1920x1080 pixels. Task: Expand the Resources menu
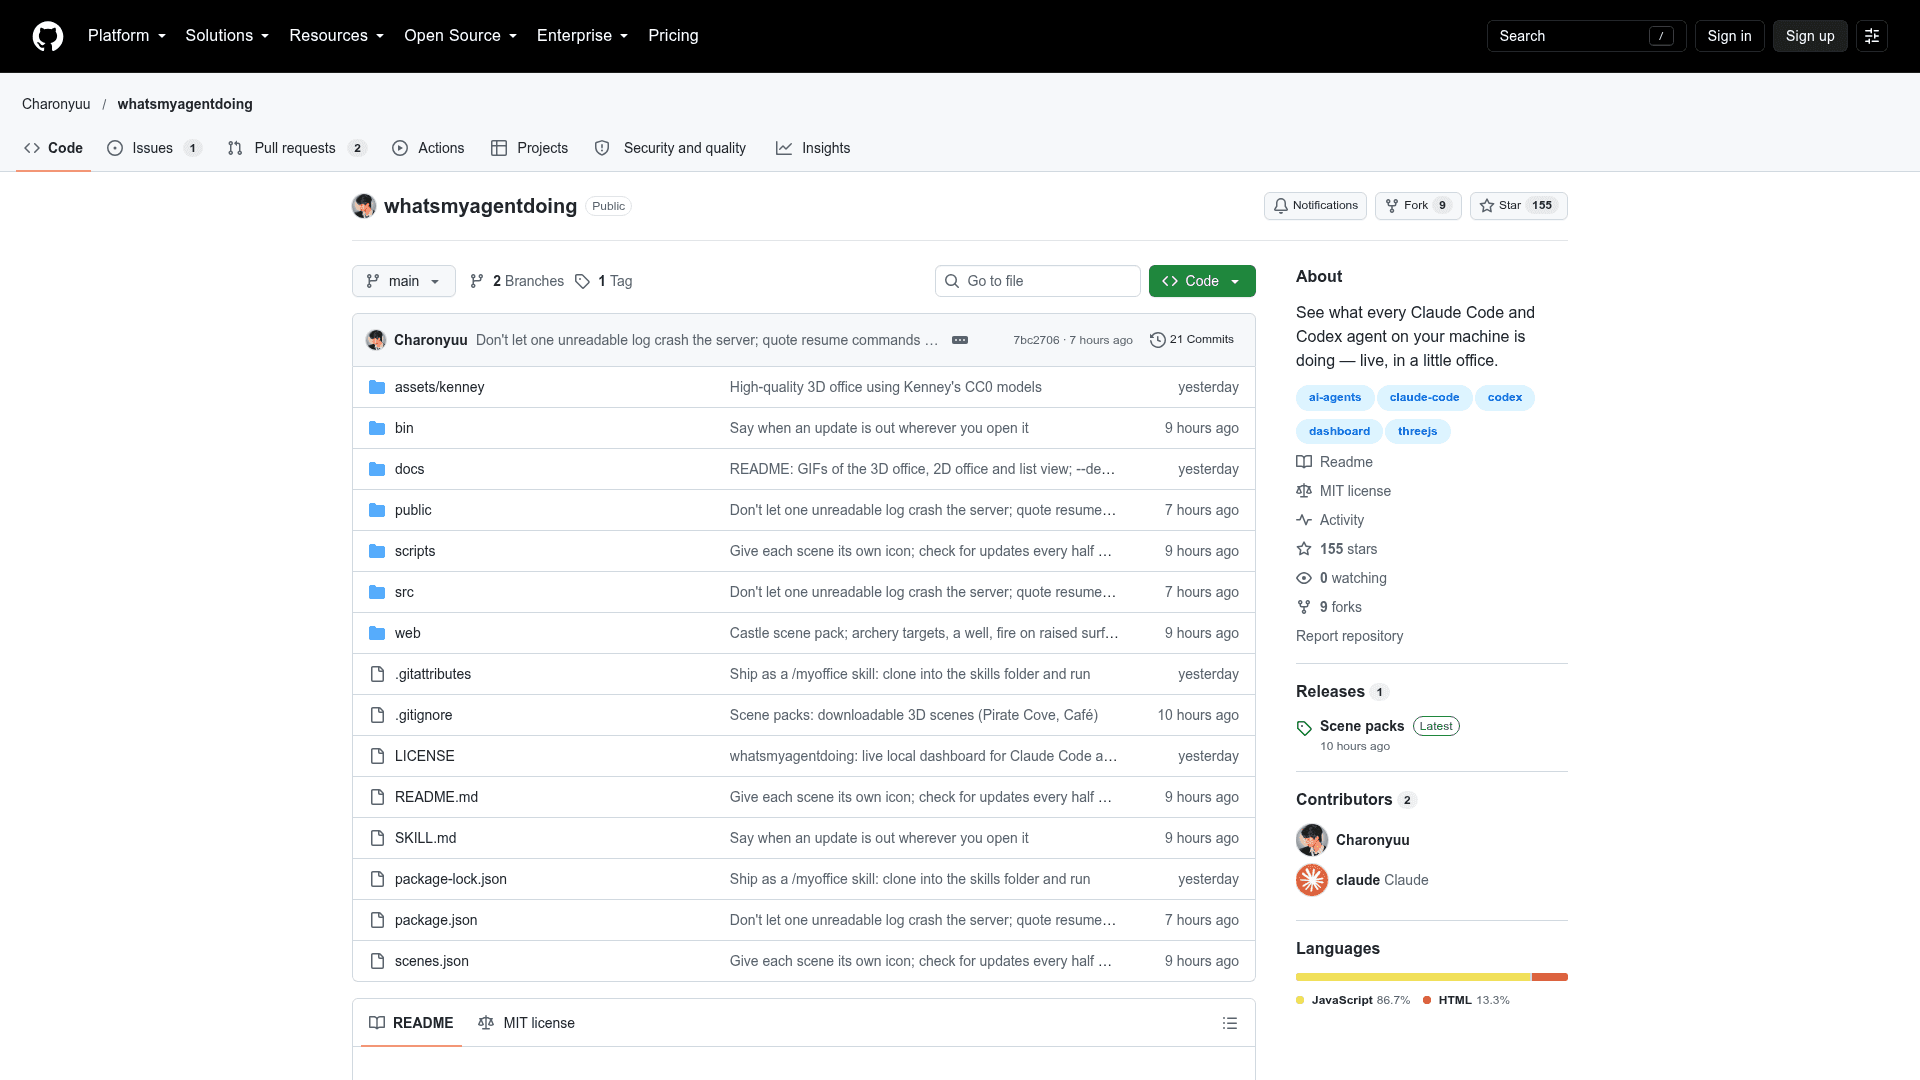[x=337, y=36]
